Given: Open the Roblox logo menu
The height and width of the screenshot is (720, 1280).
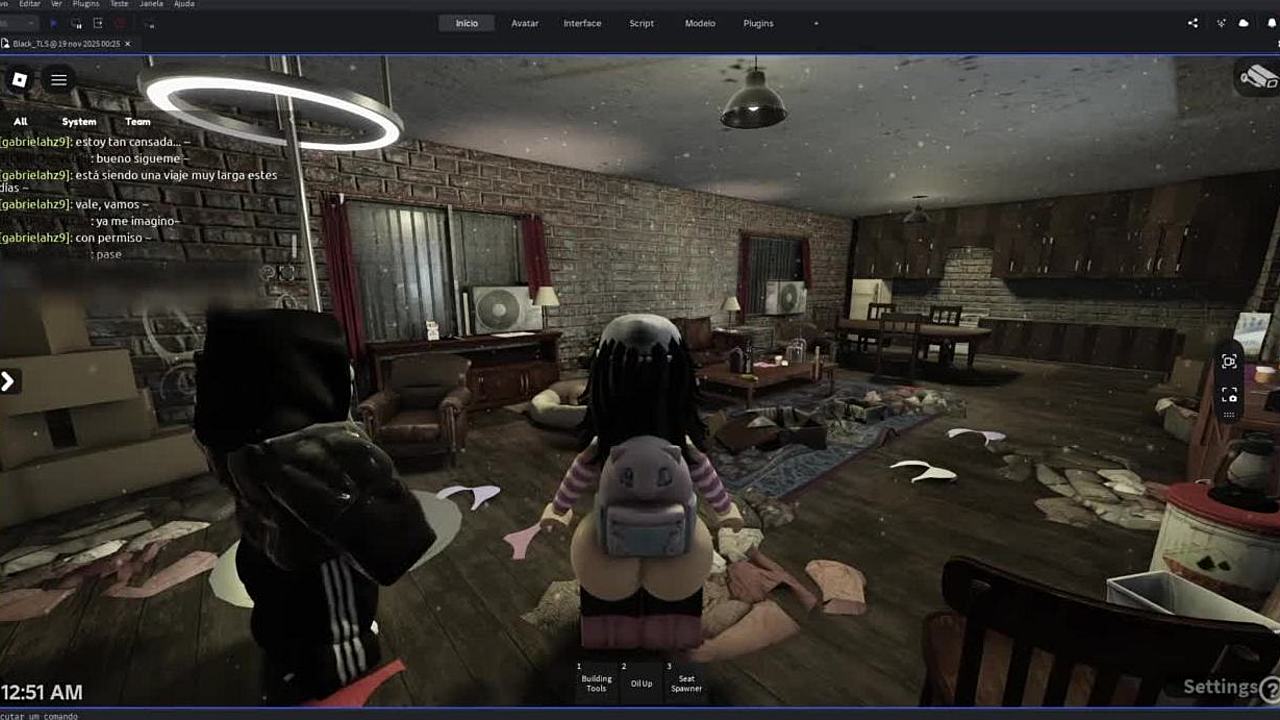Looking at the screenshot, I should tap(19, 80).
